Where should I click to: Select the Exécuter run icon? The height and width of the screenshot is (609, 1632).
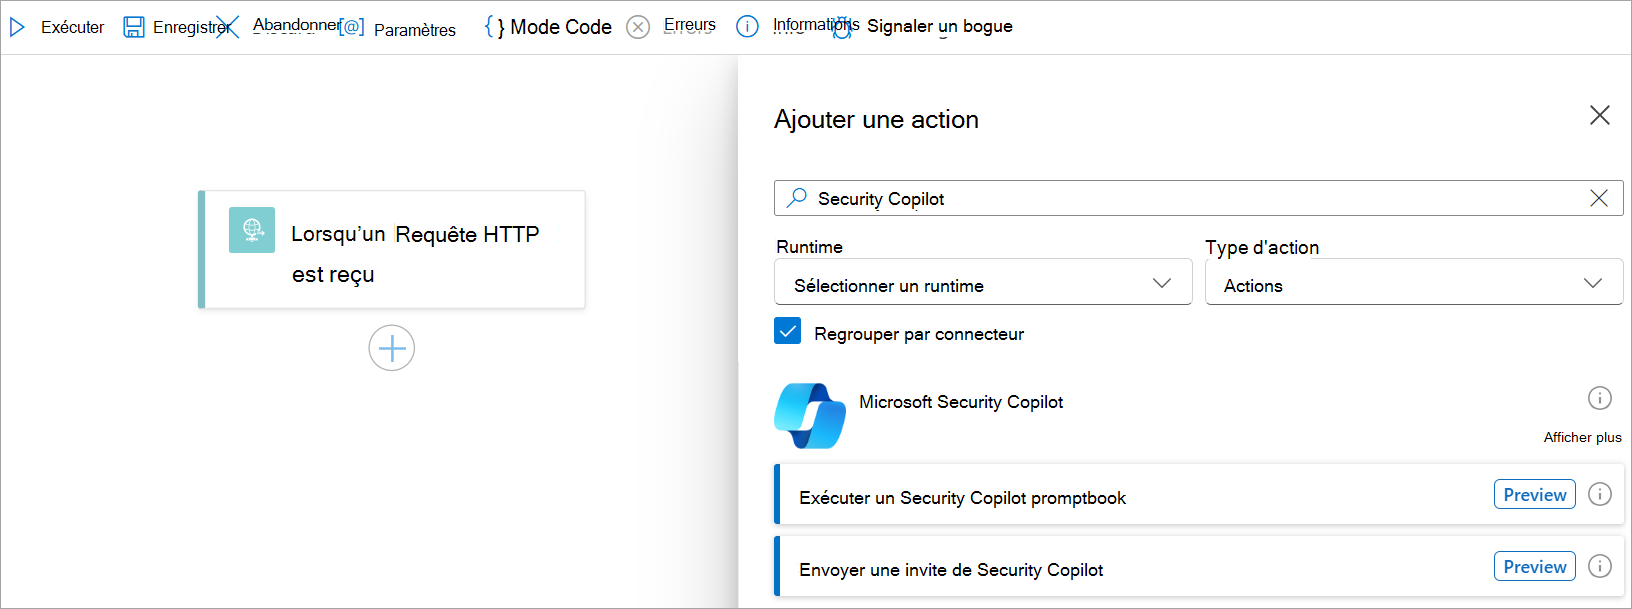[16, 27]
